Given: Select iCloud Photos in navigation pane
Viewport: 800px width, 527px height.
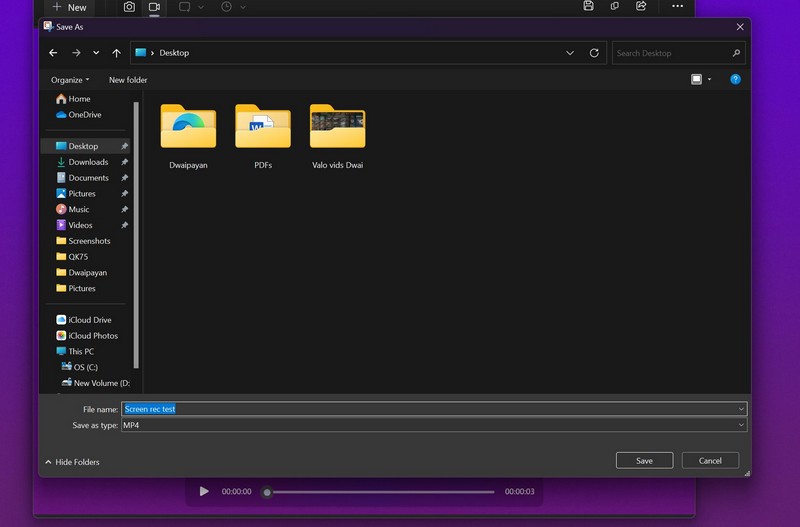Looking at the screenshot, I should tap(92, 336).
